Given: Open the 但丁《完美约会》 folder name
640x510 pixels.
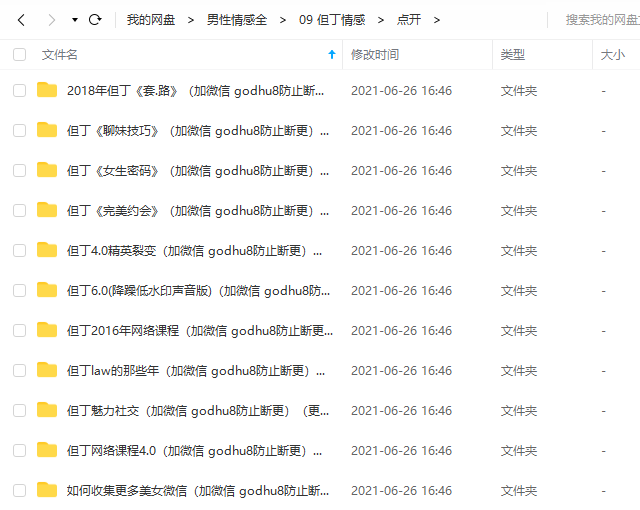Looking at the screenshot, I should [196, 210].
